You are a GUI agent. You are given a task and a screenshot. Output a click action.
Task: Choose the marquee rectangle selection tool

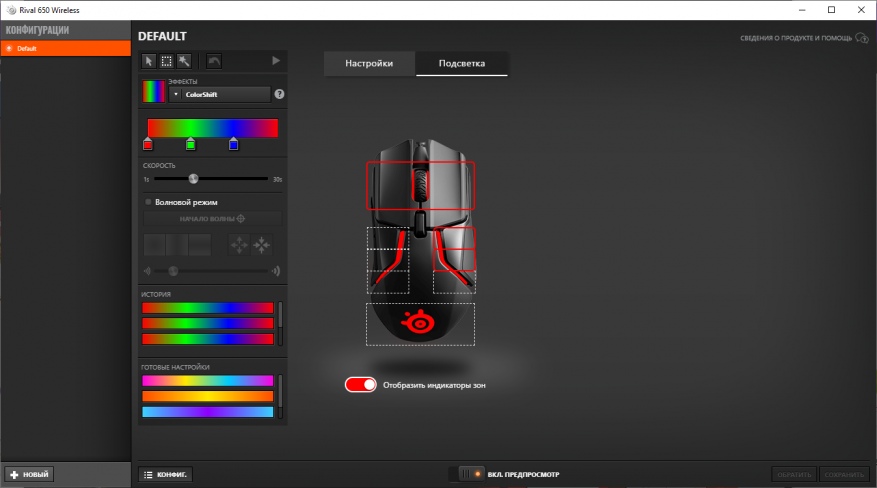(166, 61)
